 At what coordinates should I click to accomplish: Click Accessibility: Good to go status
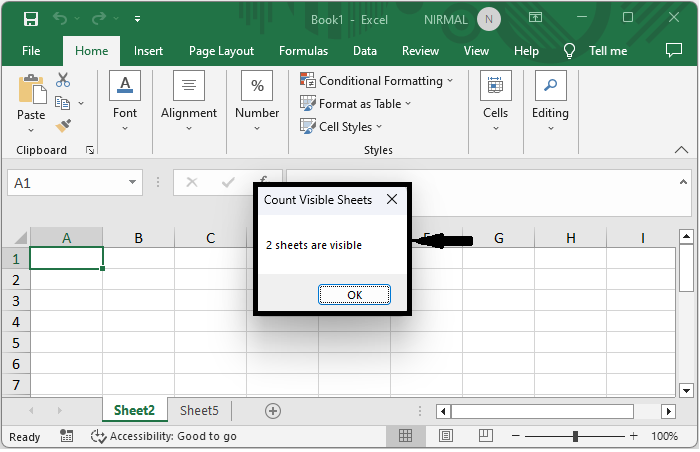[164, 436]
